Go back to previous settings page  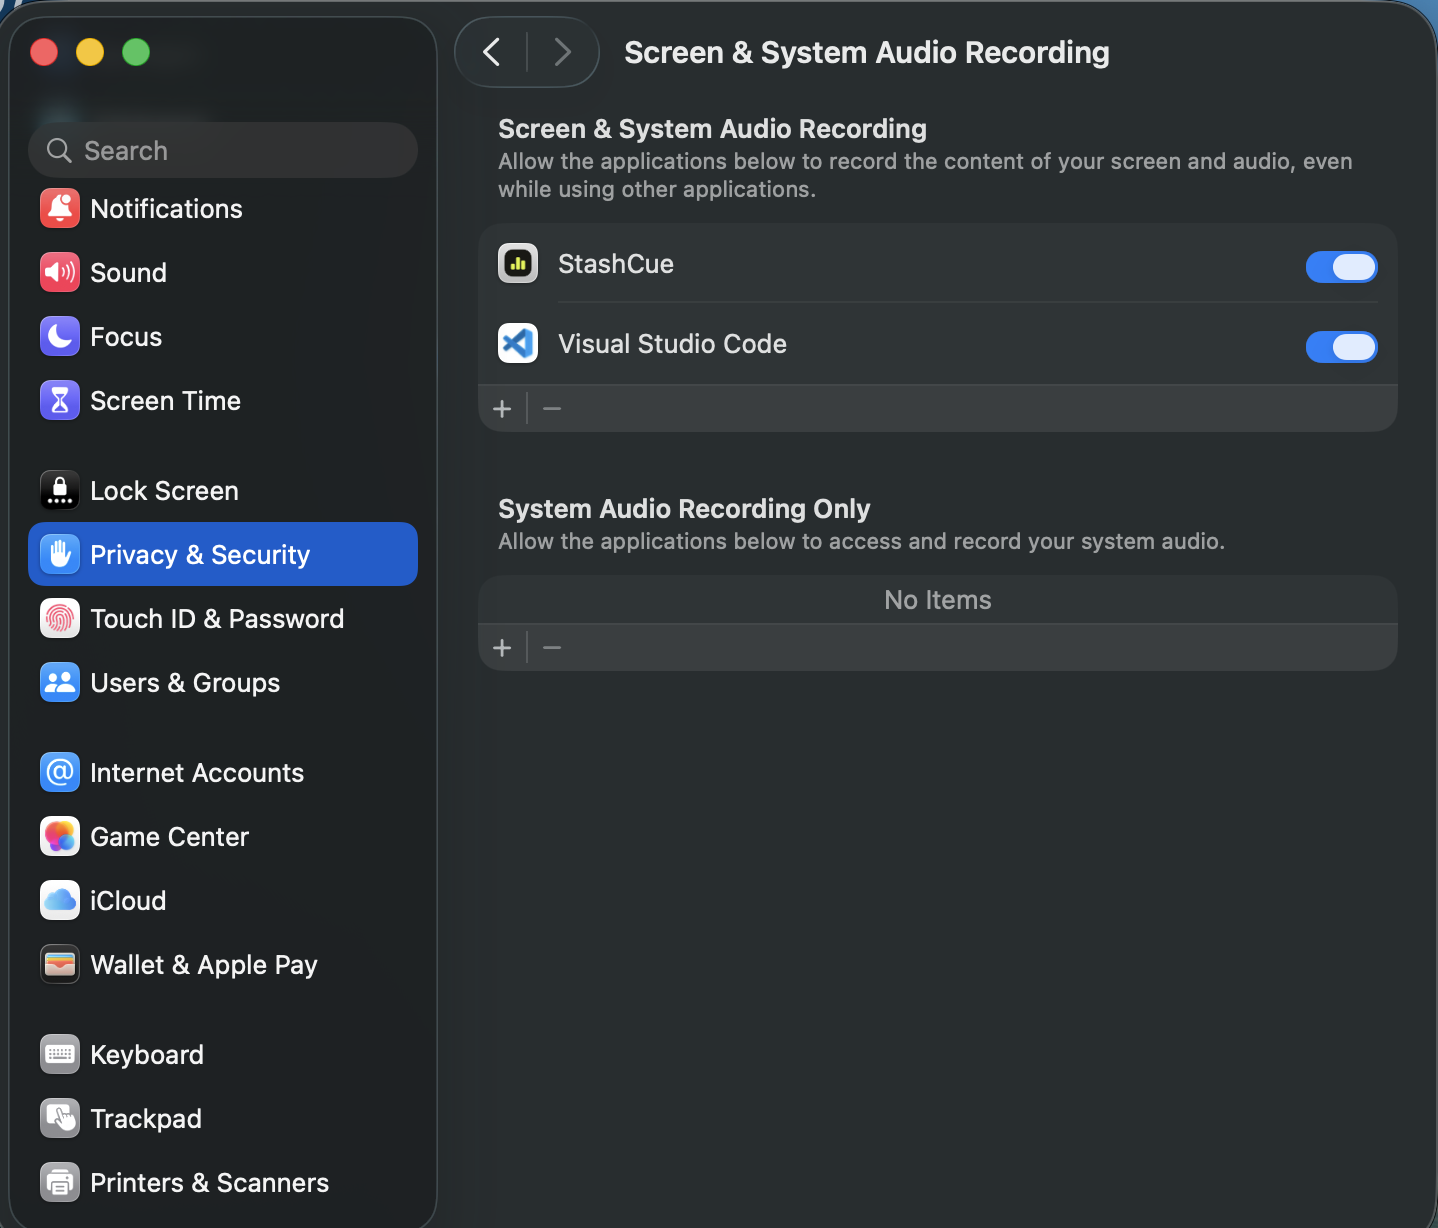pyautogui.click(x=492, y=52)
